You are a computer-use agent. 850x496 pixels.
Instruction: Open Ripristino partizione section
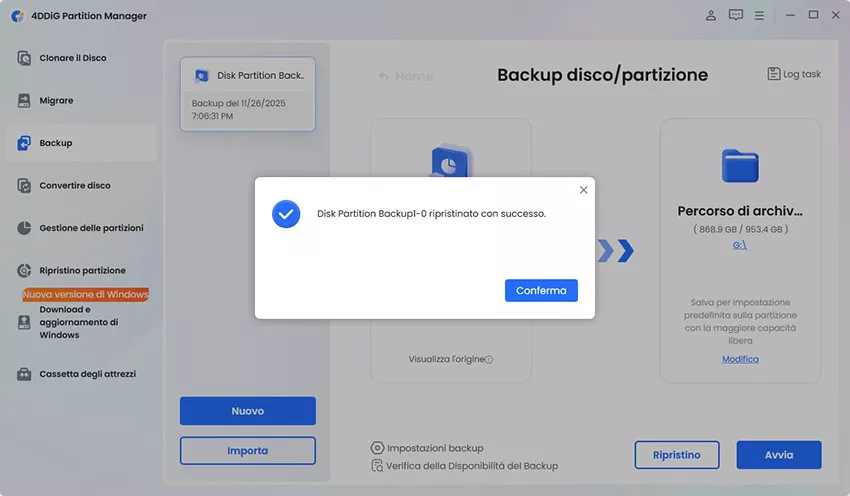tap(81, 270)
